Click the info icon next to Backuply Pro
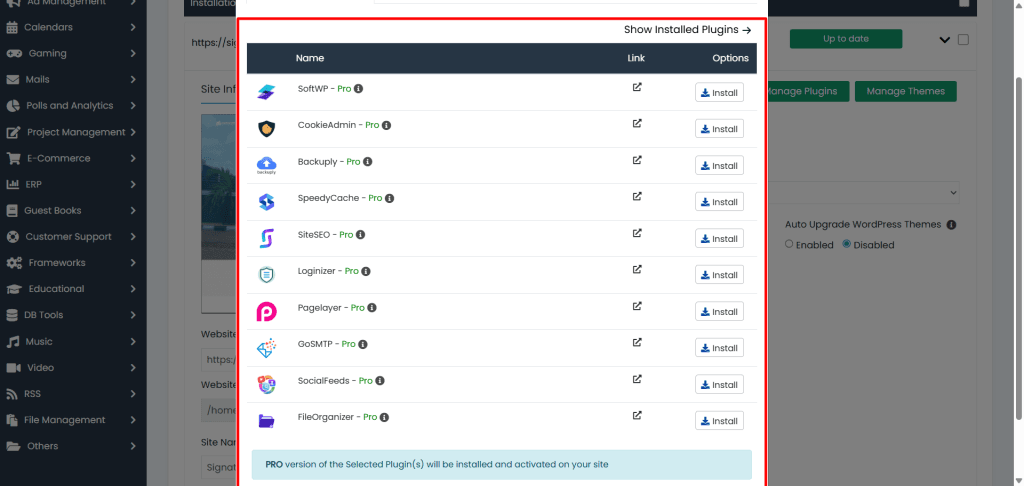 click(368, 161)
